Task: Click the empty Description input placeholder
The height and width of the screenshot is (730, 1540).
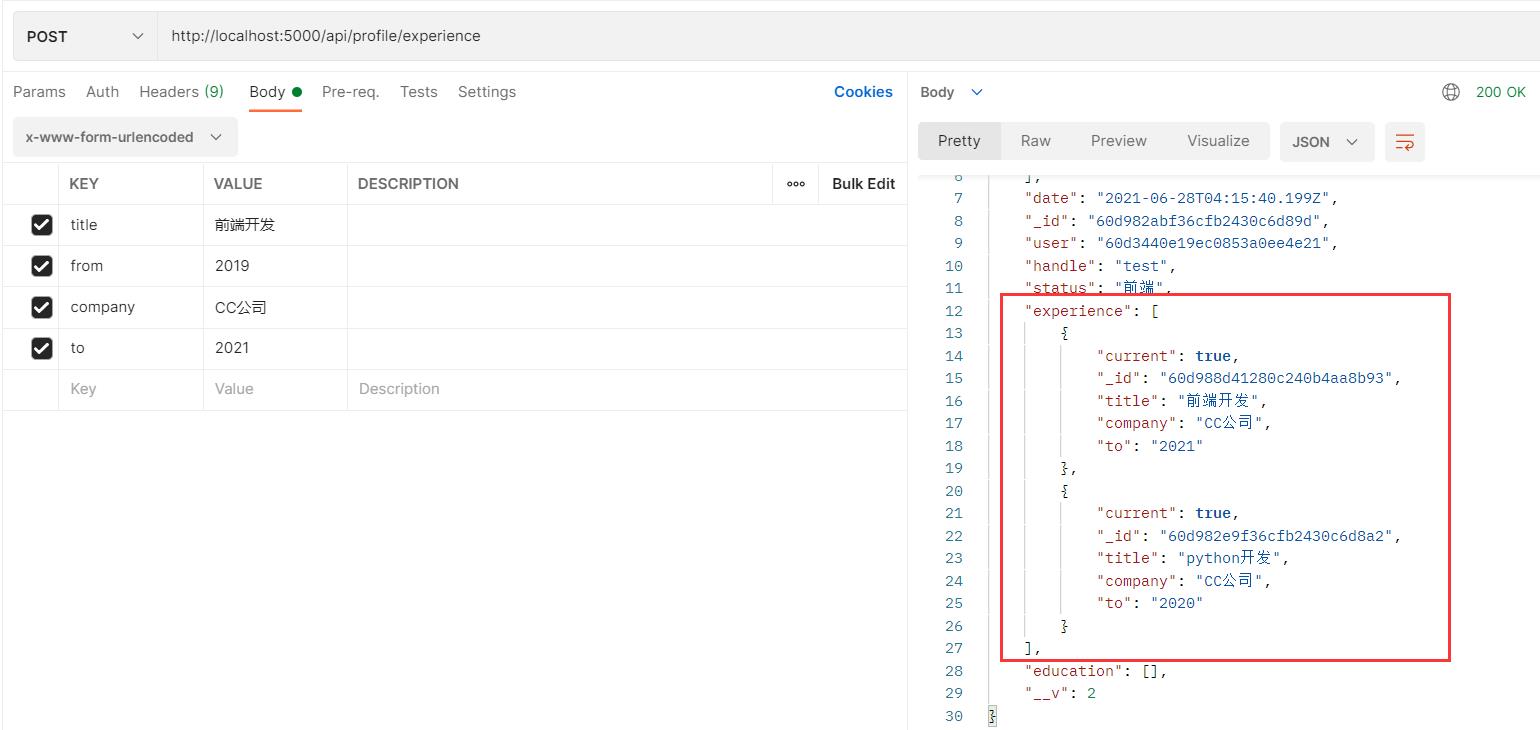Action: click(x=627, y=389)
